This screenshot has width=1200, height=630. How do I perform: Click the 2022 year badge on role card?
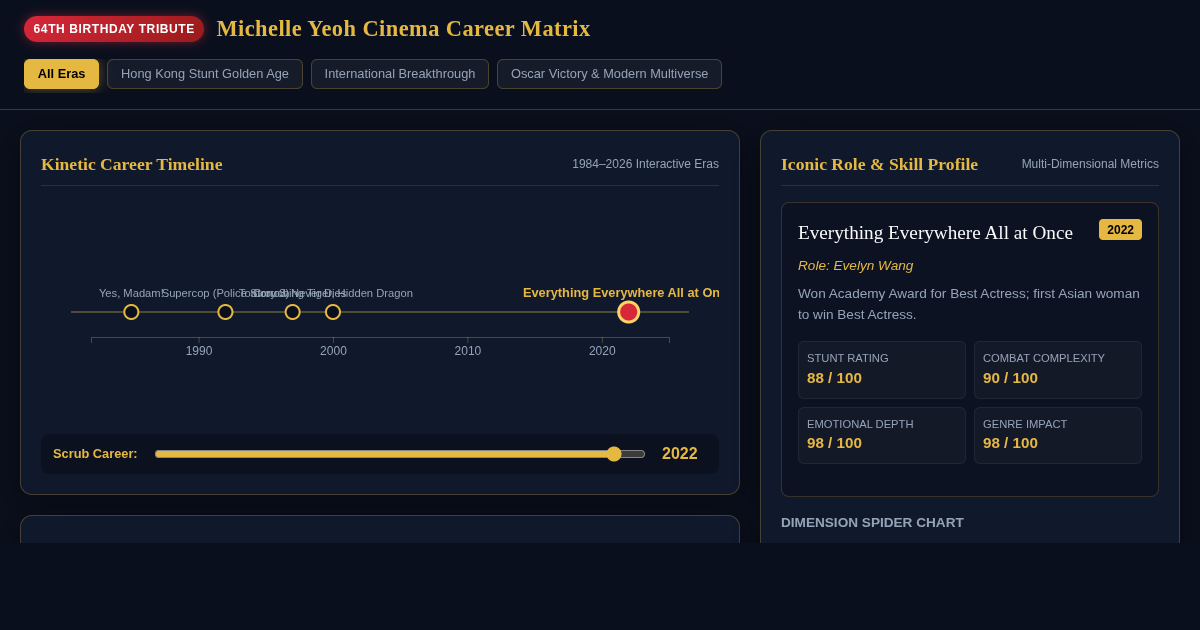click(1120, 230)
